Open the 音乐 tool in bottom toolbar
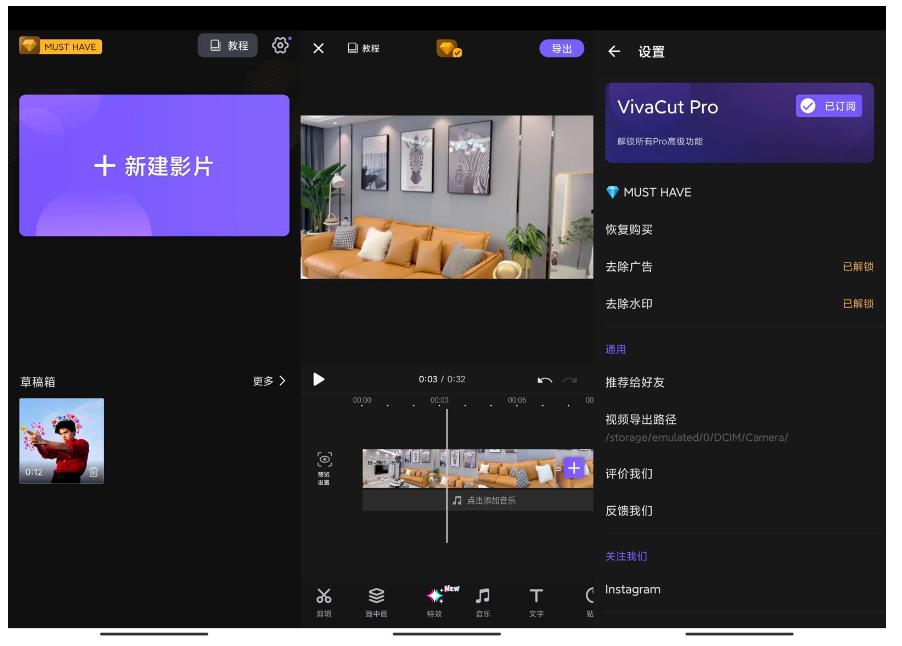Viewport: 902px width, 646px height. (483, 601)
